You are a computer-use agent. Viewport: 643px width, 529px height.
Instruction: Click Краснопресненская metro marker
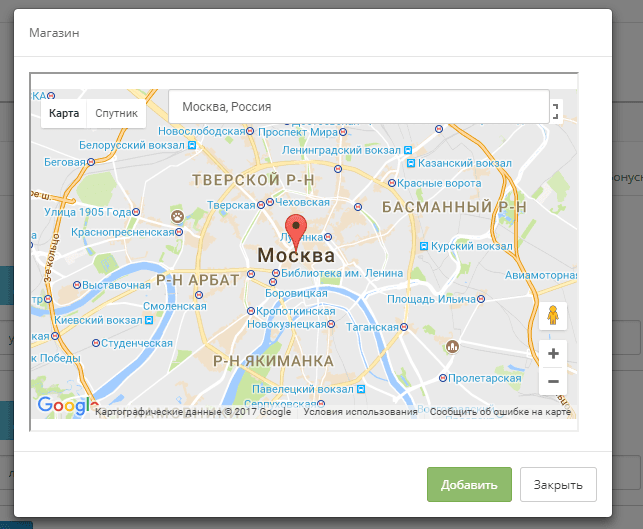coord(179,232)
